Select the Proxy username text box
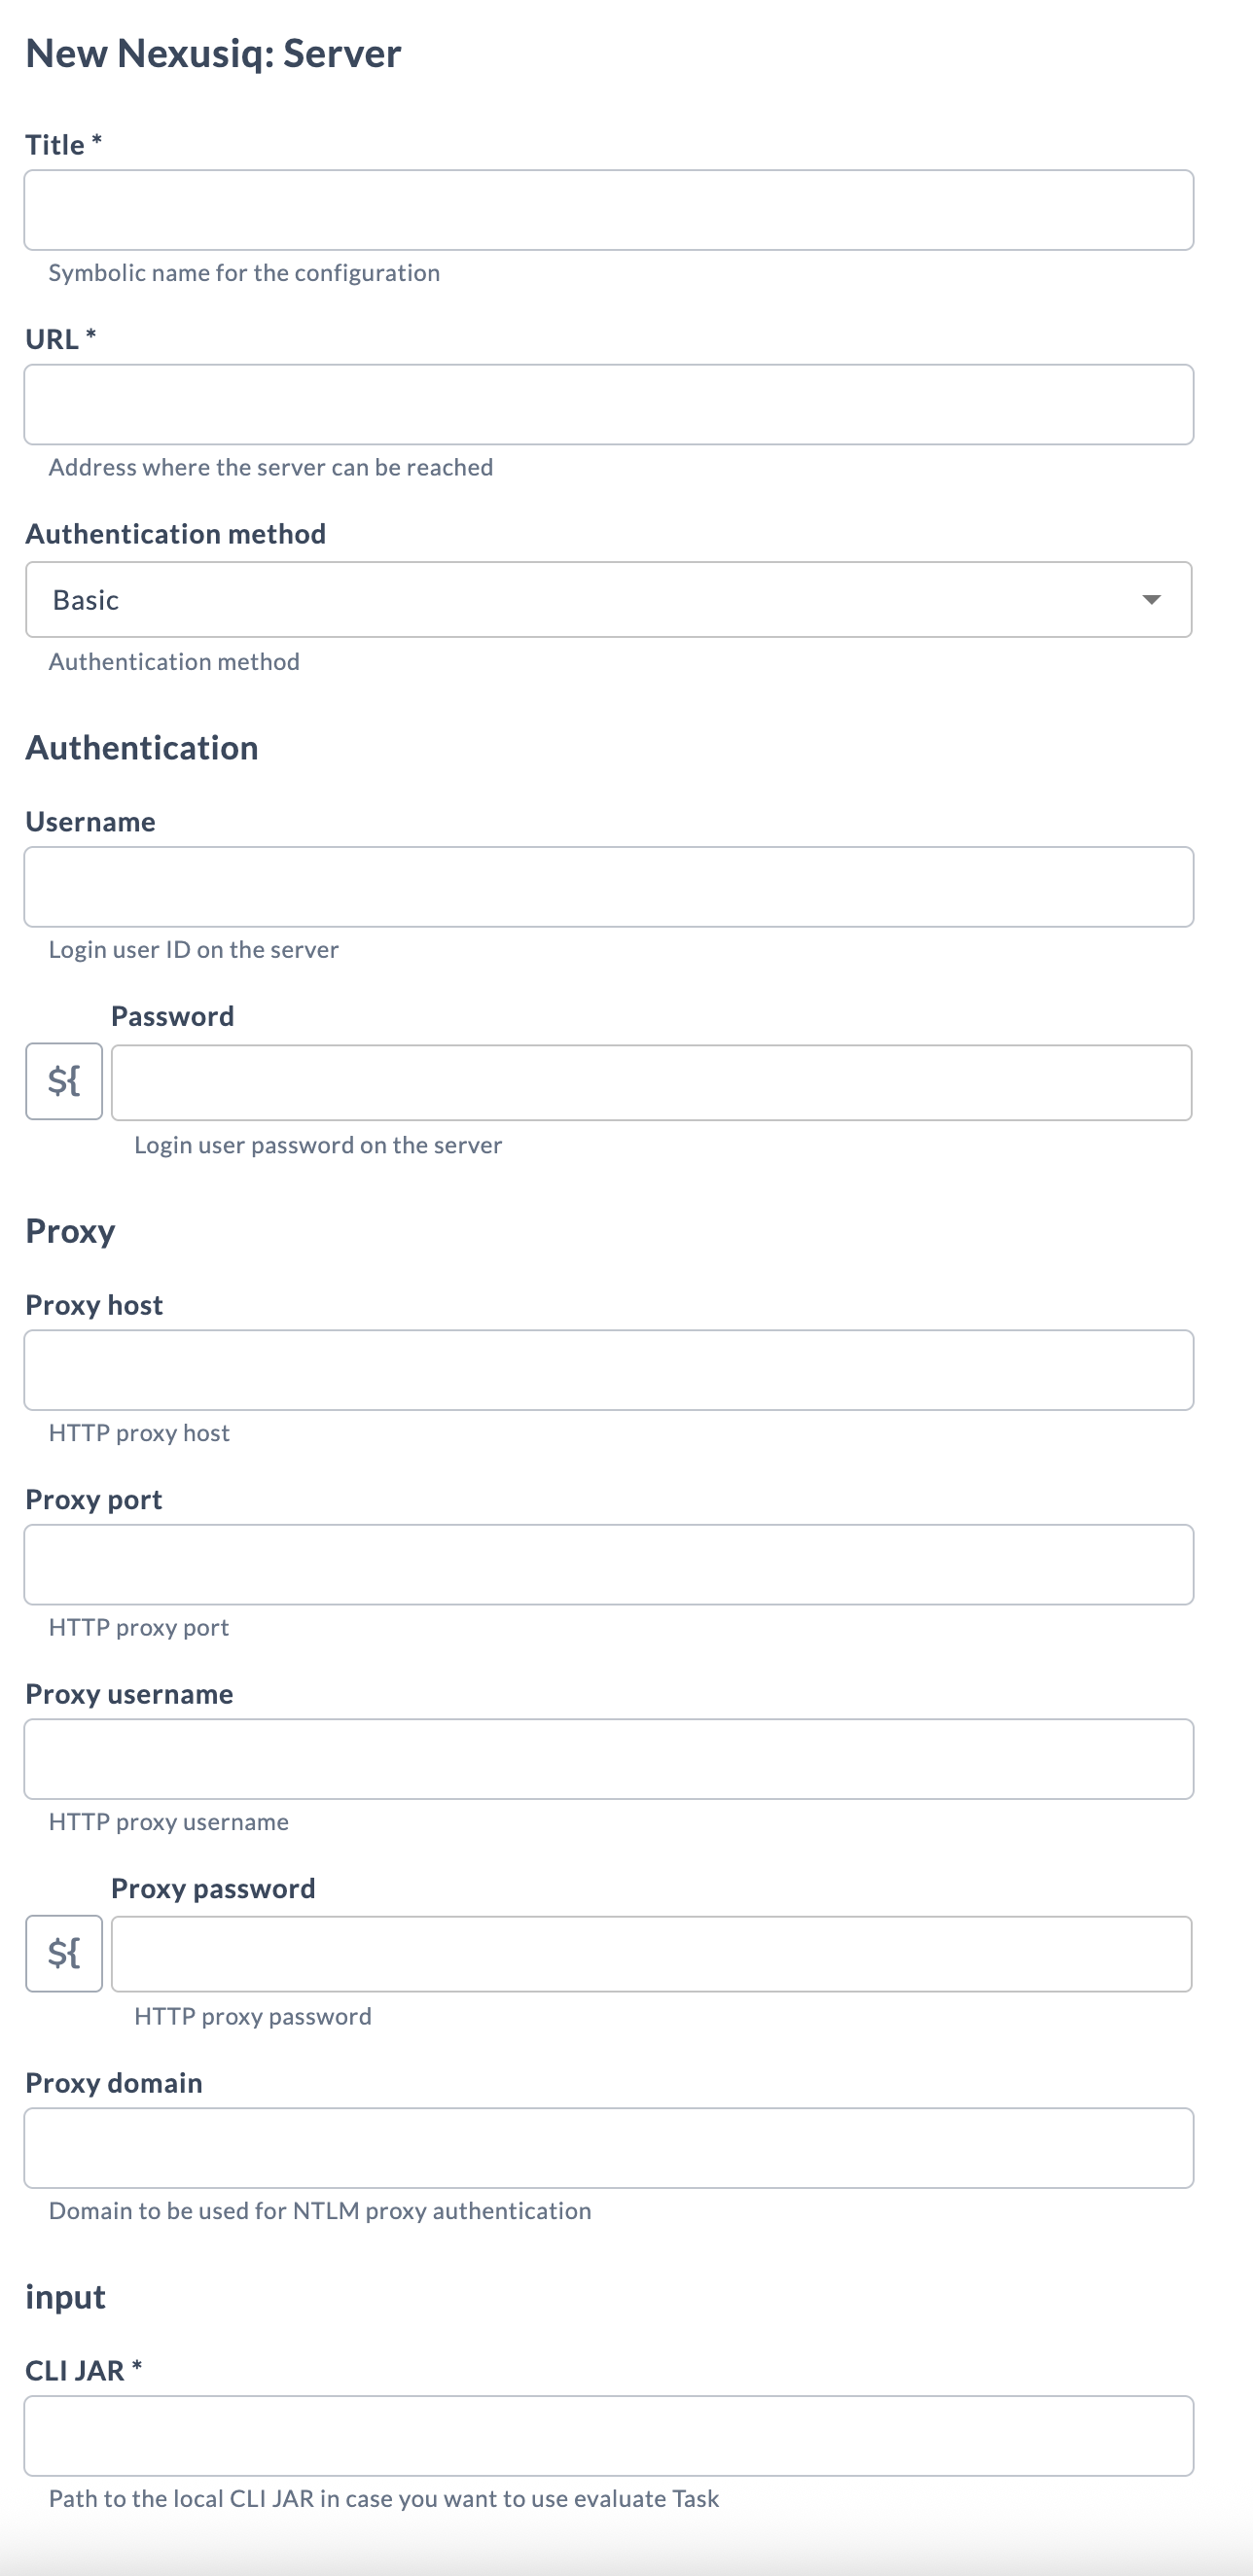Viewport: 1253px width, 2576px height. click(x=608, y=1759)
